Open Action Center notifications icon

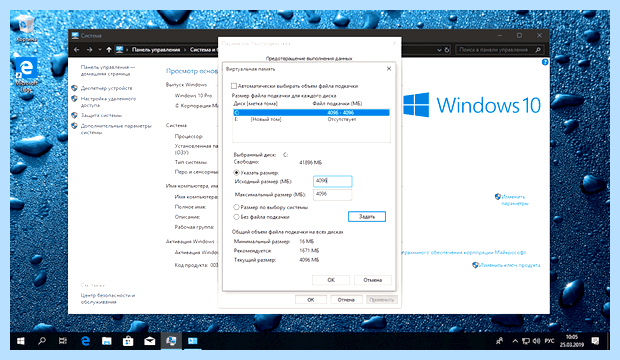coord(595,341)
